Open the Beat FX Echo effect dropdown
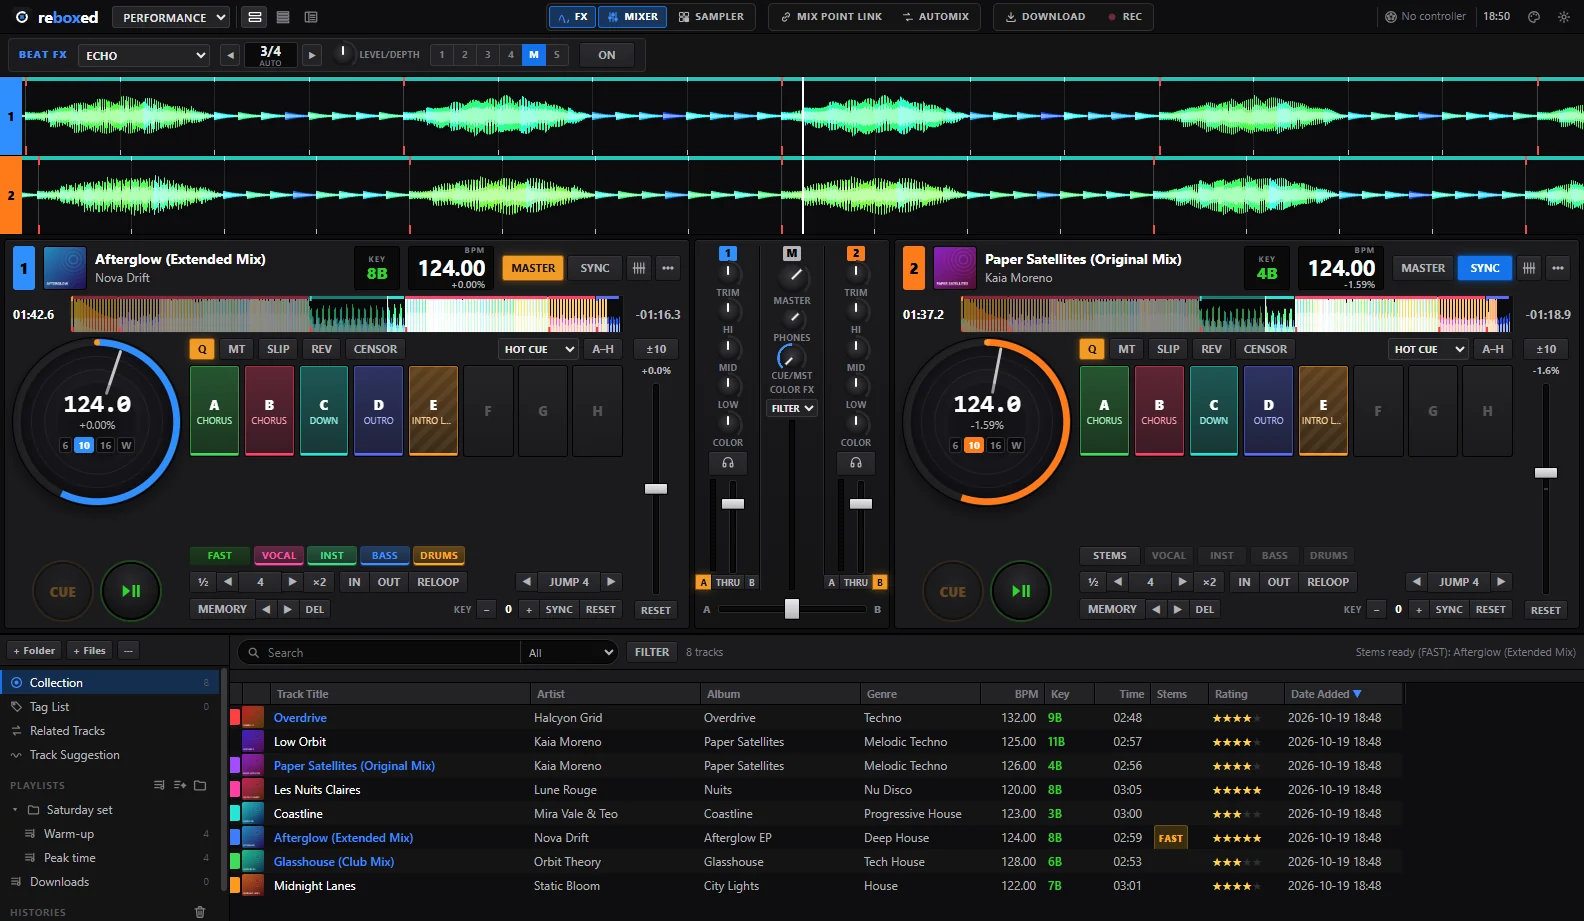 pos(145,55)
